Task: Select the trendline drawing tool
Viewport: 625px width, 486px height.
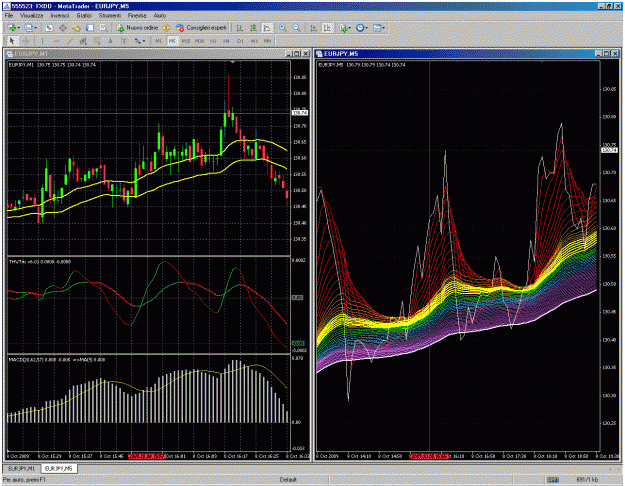Action: click(69, 41)
